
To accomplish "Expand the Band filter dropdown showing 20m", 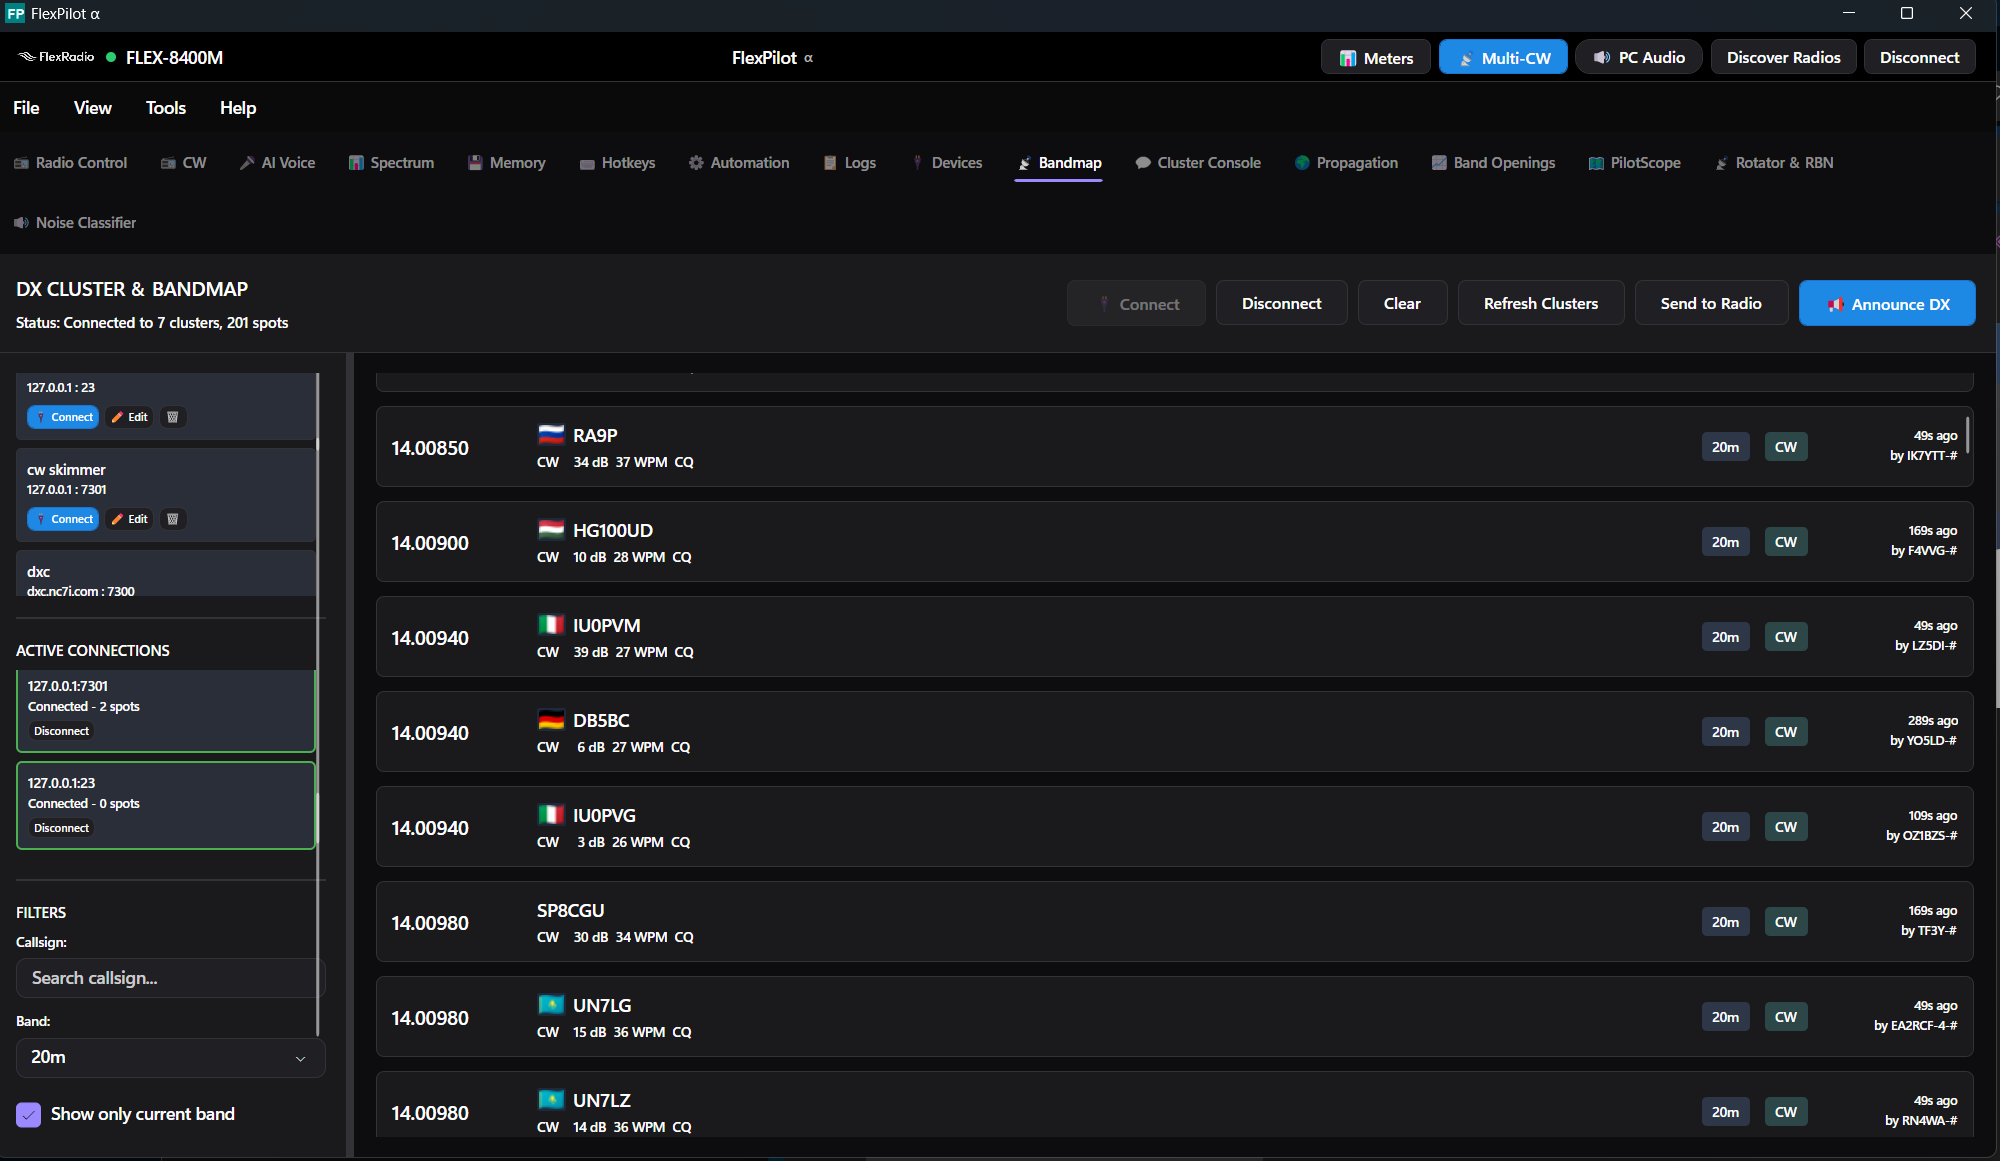I will click(x=170, y=1057).
